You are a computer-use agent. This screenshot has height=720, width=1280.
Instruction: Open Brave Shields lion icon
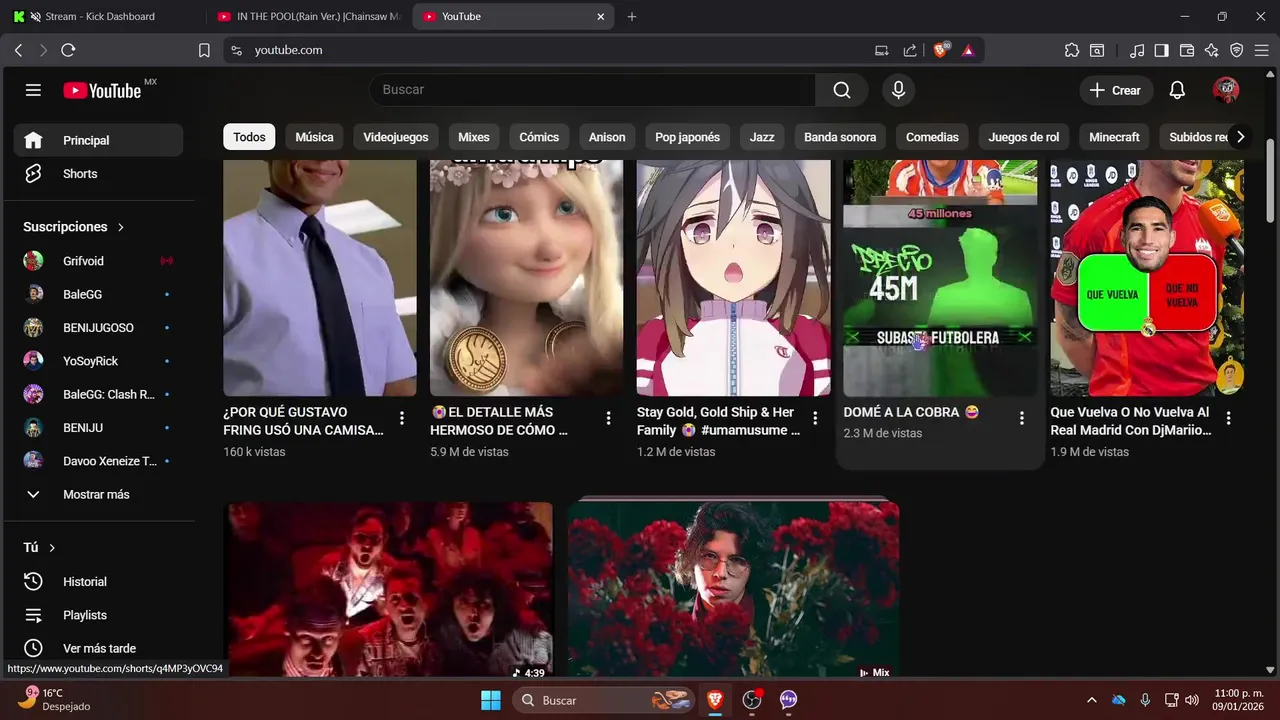point(941,50)
